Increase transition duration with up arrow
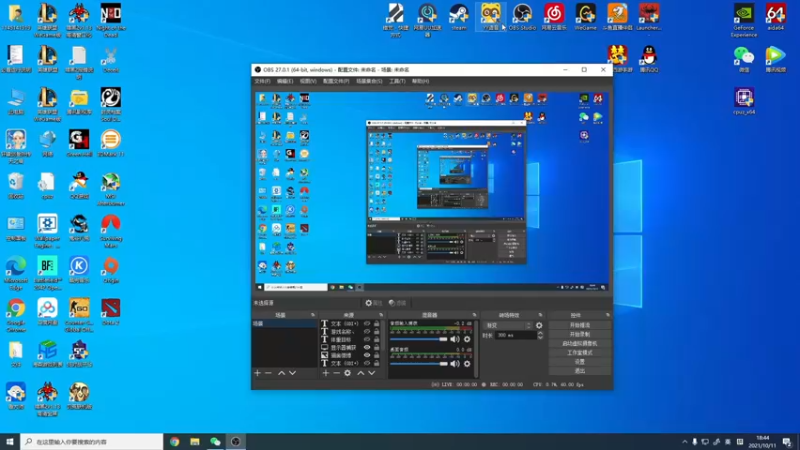 [540, 333]
